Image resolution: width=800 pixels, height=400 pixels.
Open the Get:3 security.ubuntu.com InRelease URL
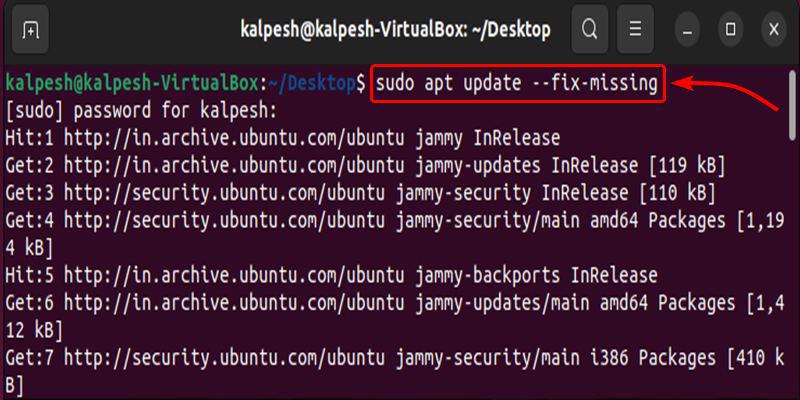220,191
